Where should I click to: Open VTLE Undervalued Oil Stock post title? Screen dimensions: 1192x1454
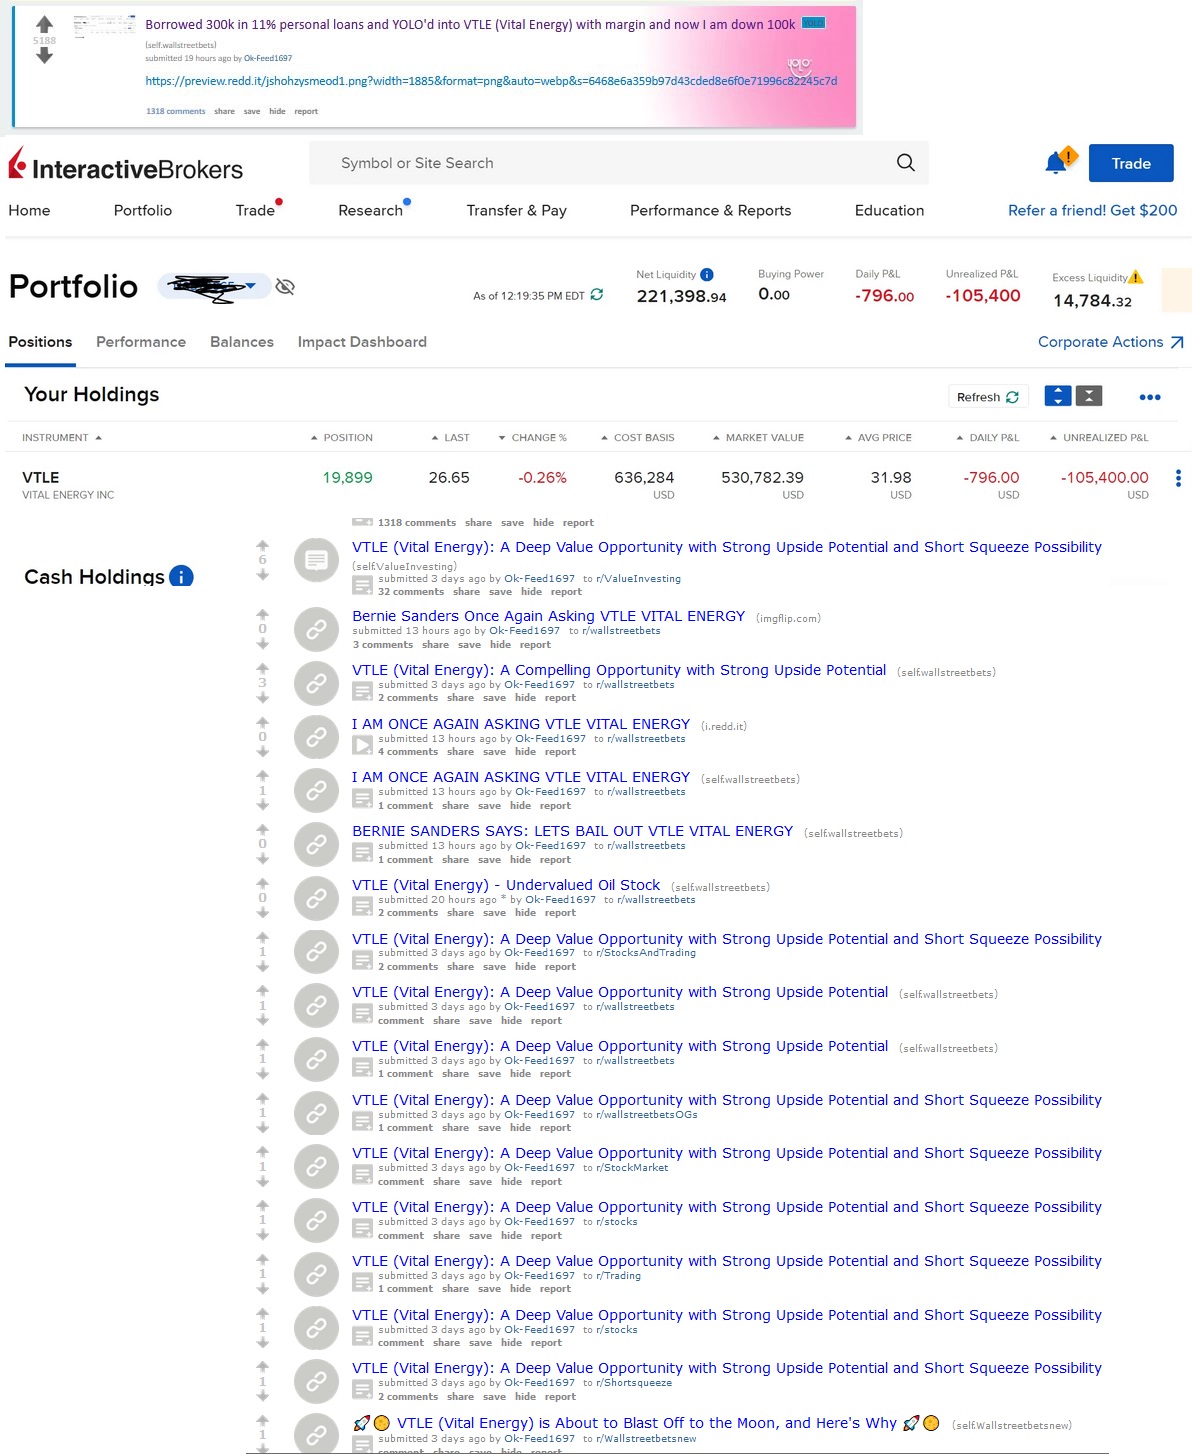coord(506,885)
